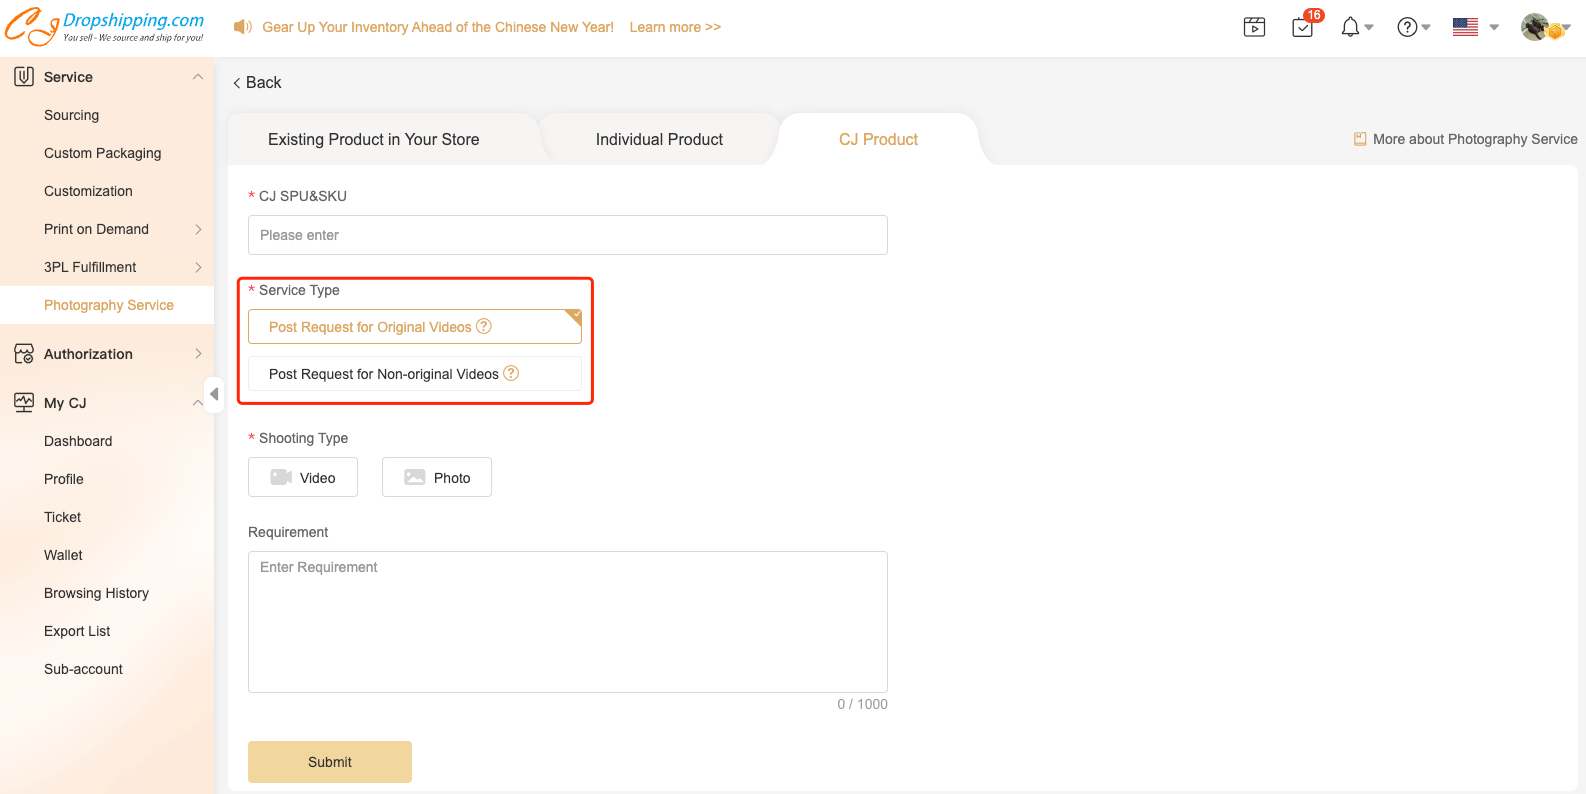Switch to Existing Product in Your Store tab

point(373,140)
